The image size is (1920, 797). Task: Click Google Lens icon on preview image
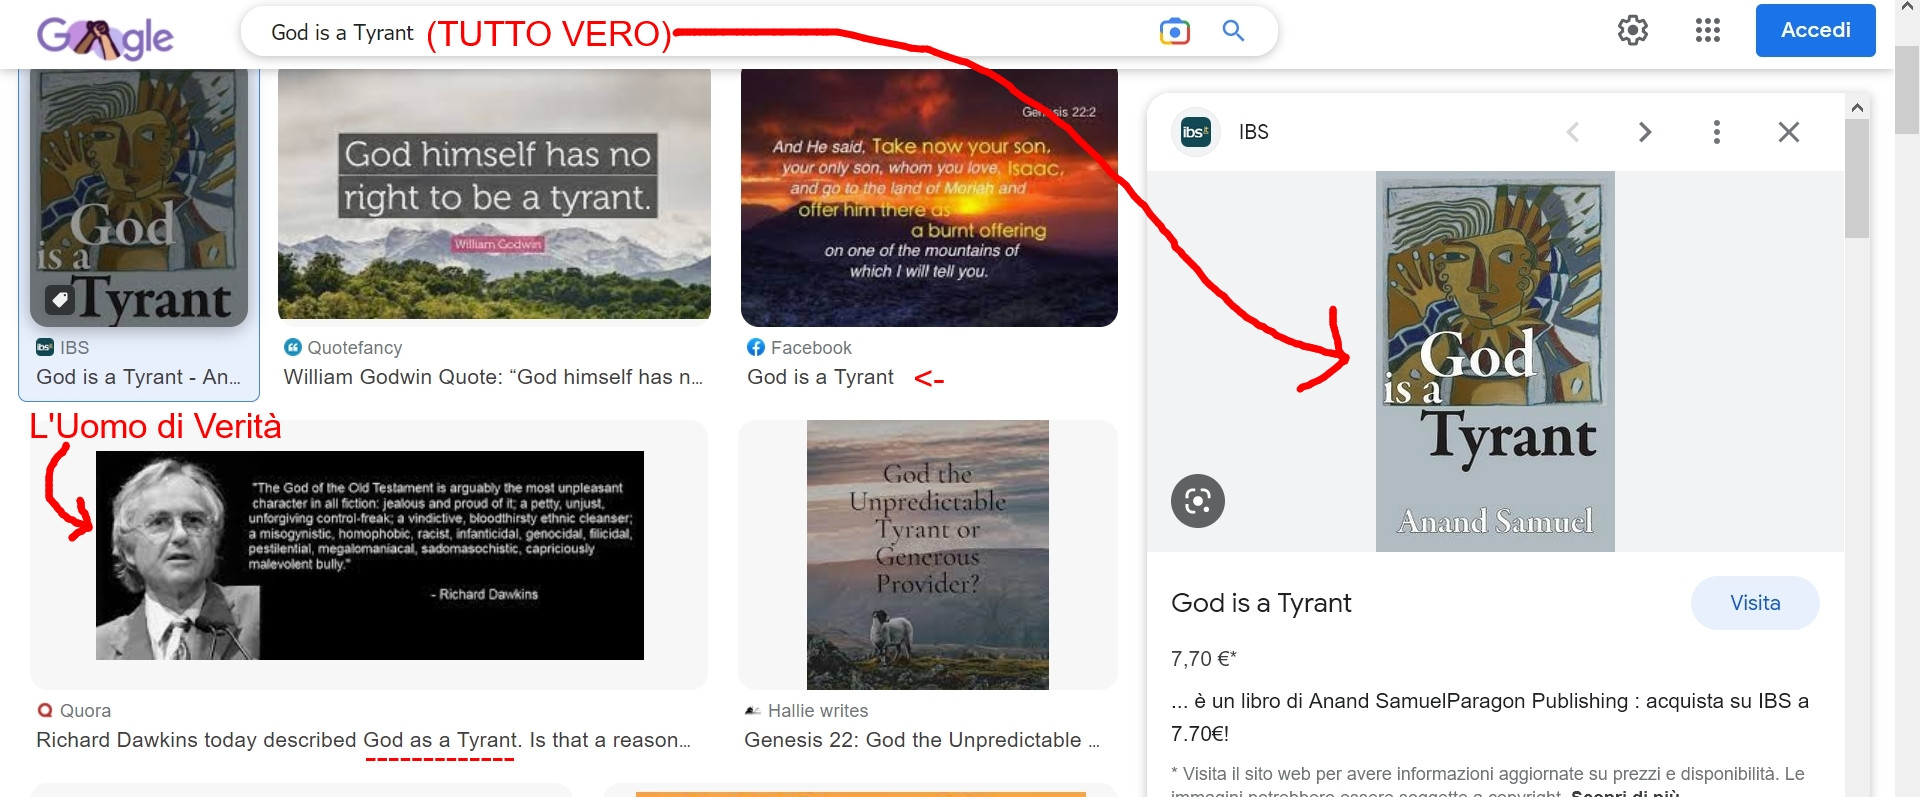click(x=1198, y=501)
